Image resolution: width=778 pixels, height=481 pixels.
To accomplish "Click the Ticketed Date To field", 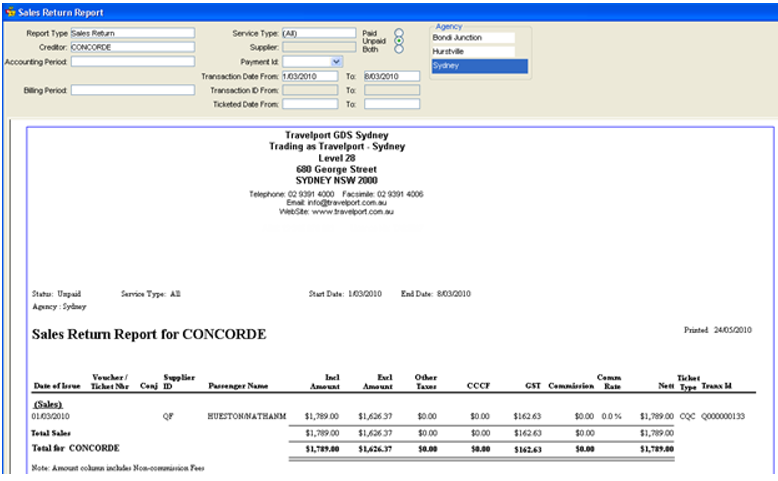I will 392,104.
